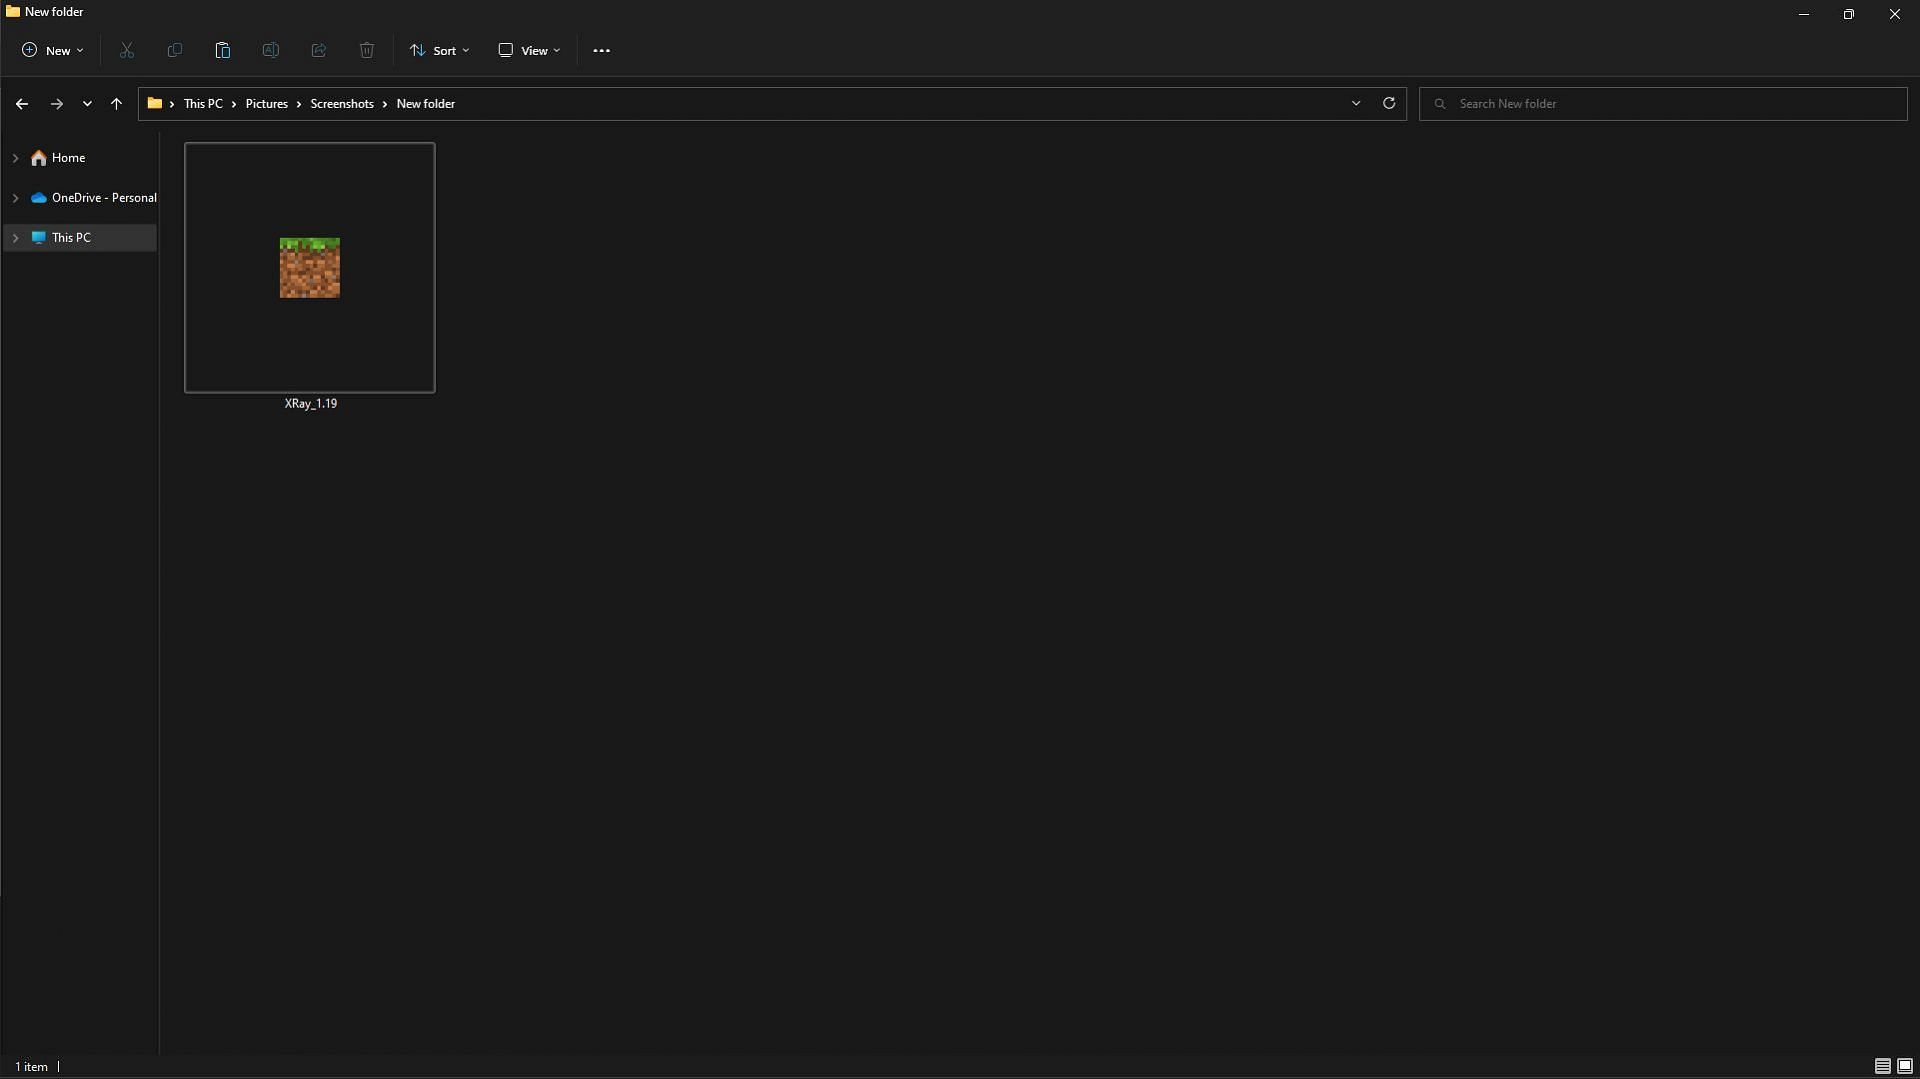Expand chevron after This PC breadcrumb
The width and height of the screenshot is (1920, 1079).
pos(234,104)
